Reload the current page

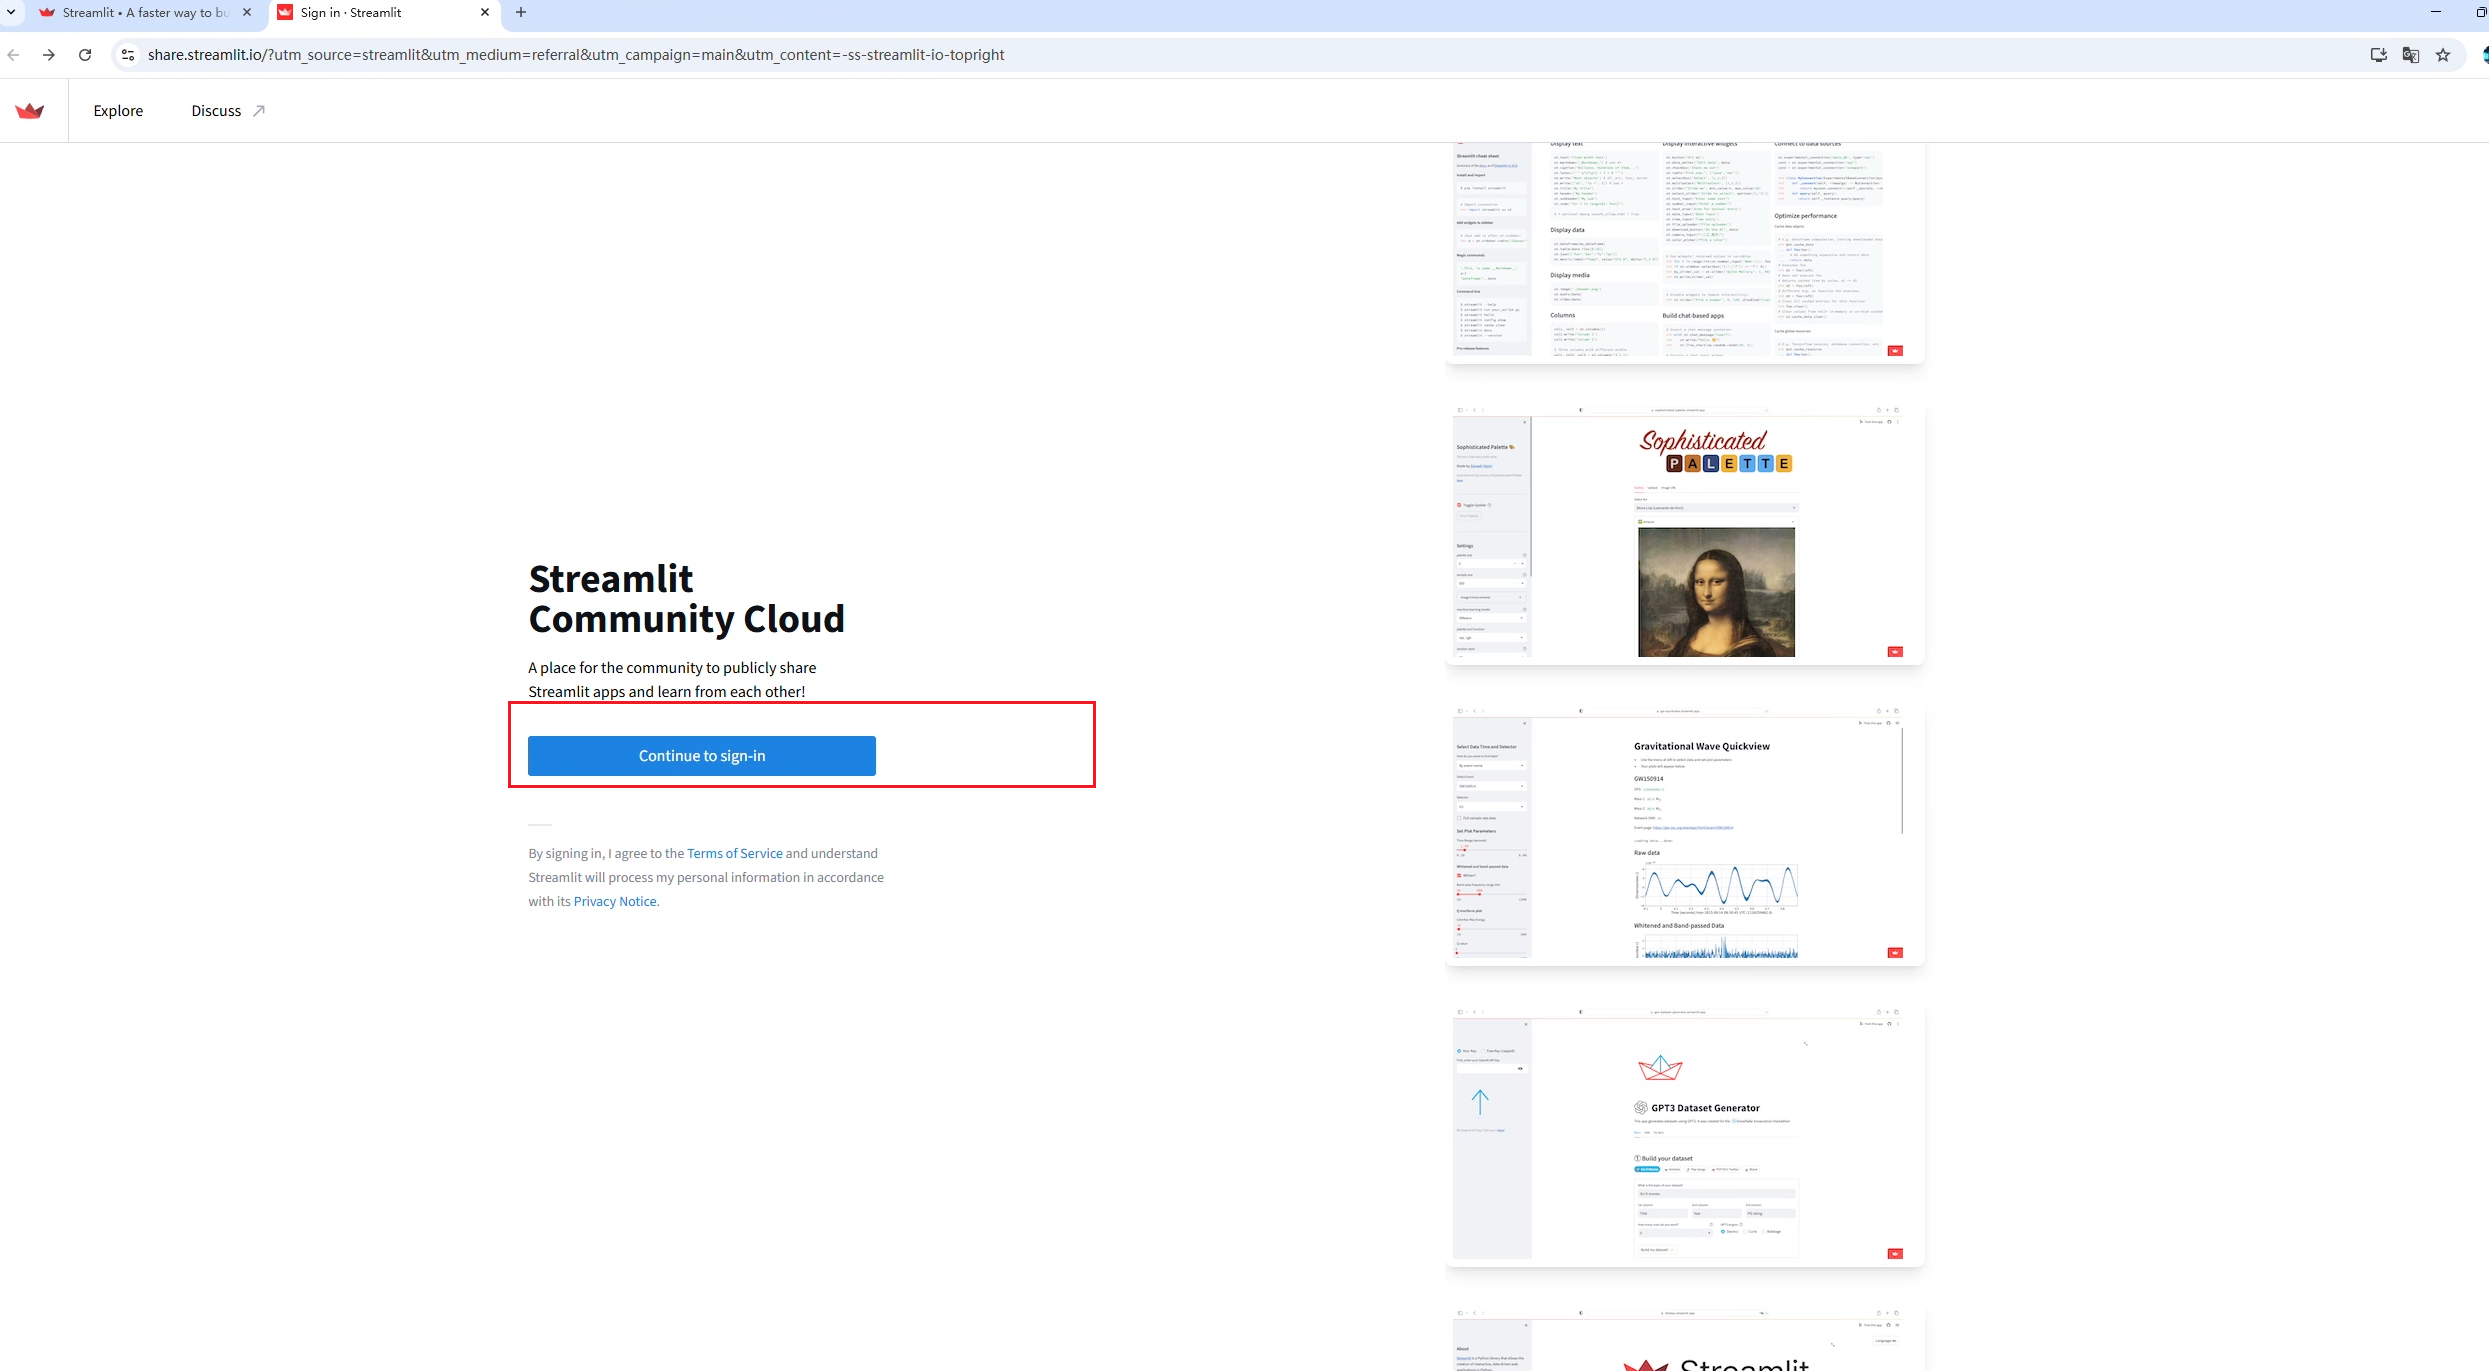85,55
